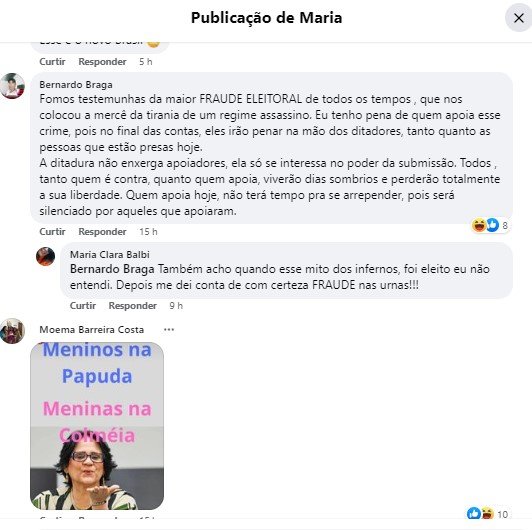Click Curtir under the 5 h comment

(x=52, y=62)
